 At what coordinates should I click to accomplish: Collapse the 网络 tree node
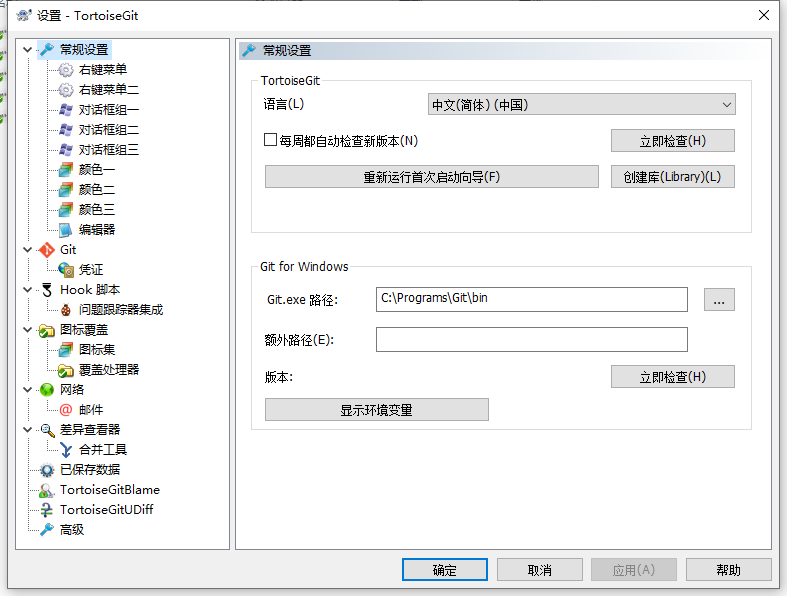point(28,390)
